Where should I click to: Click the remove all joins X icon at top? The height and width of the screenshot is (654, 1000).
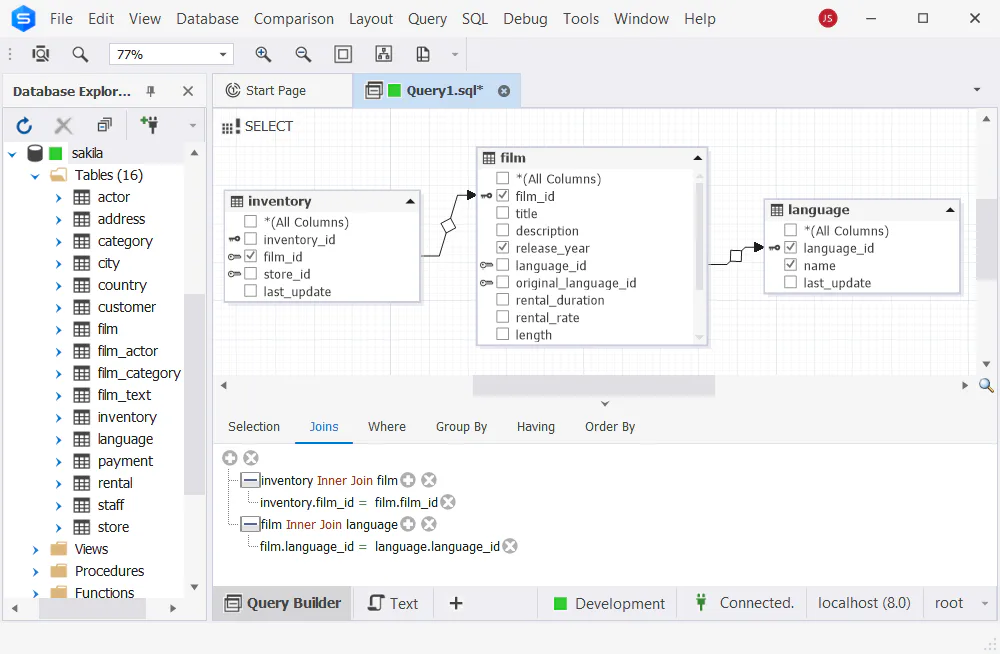click(x=251, y=457)
